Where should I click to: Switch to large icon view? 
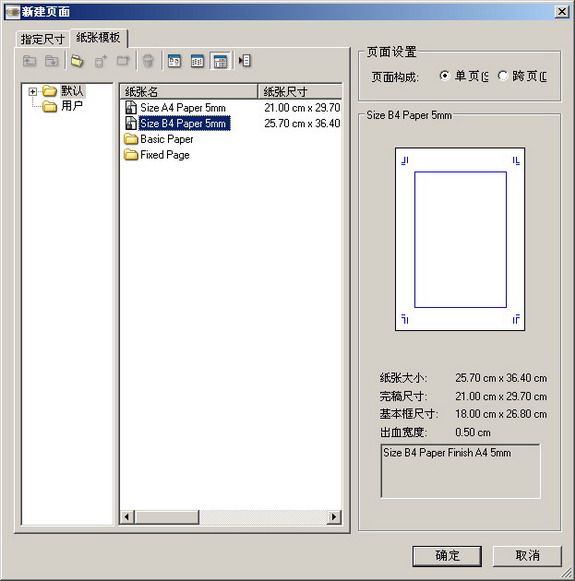175,61
